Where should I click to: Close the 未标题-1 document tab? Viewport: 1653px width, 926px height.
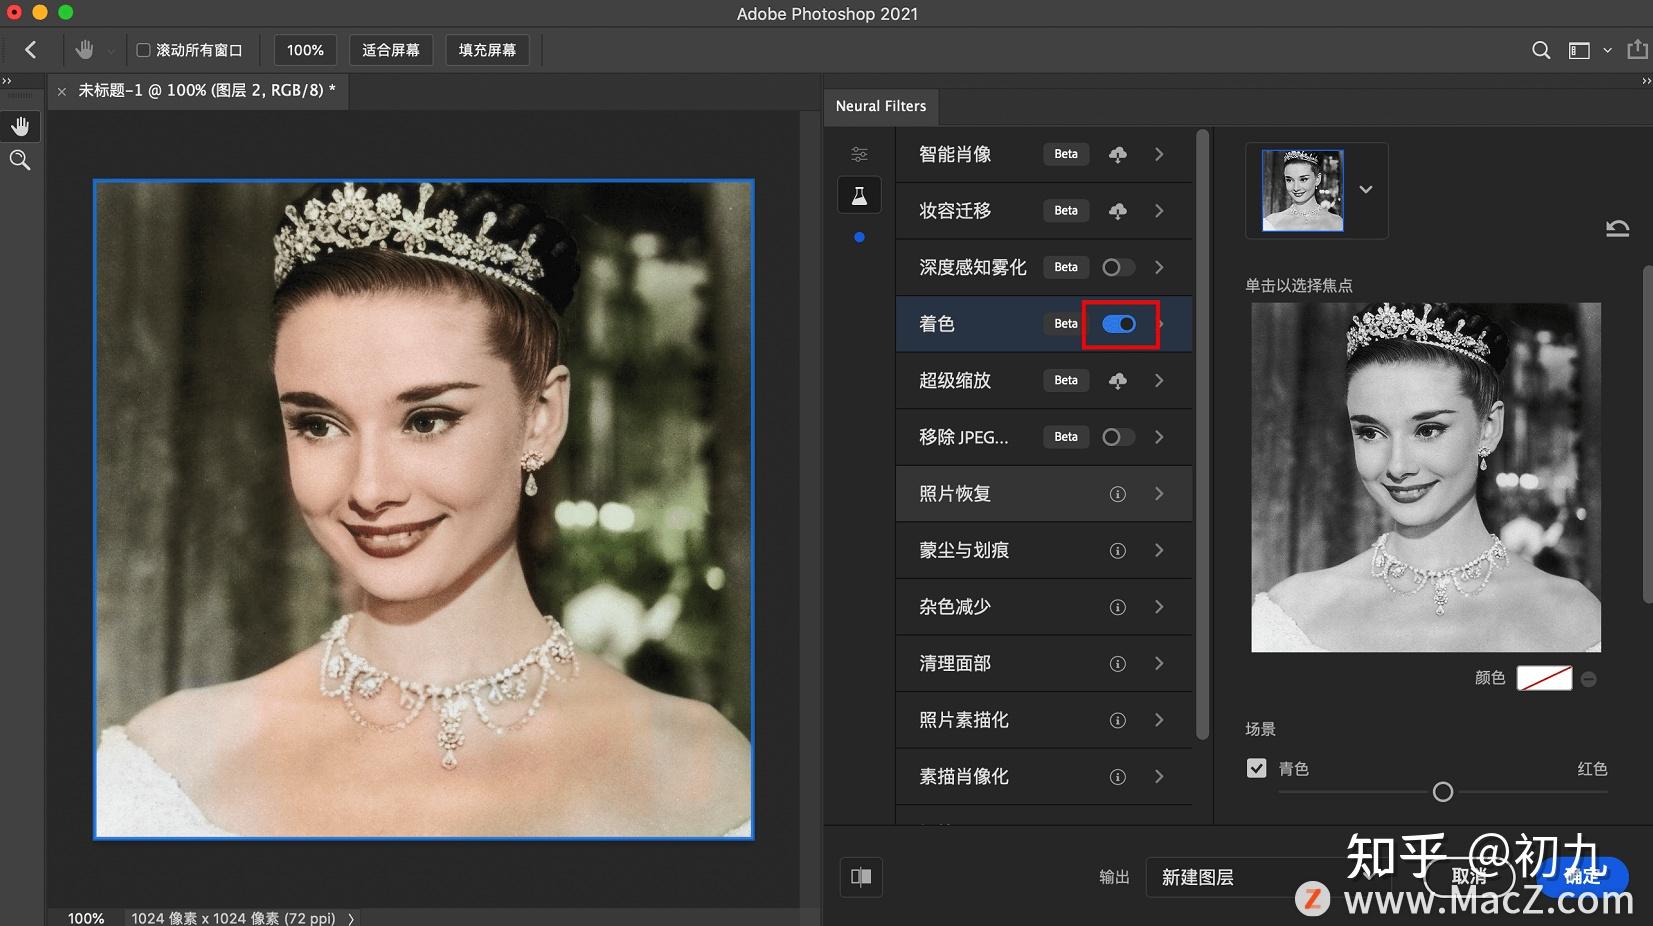click(x=62, y=91)
